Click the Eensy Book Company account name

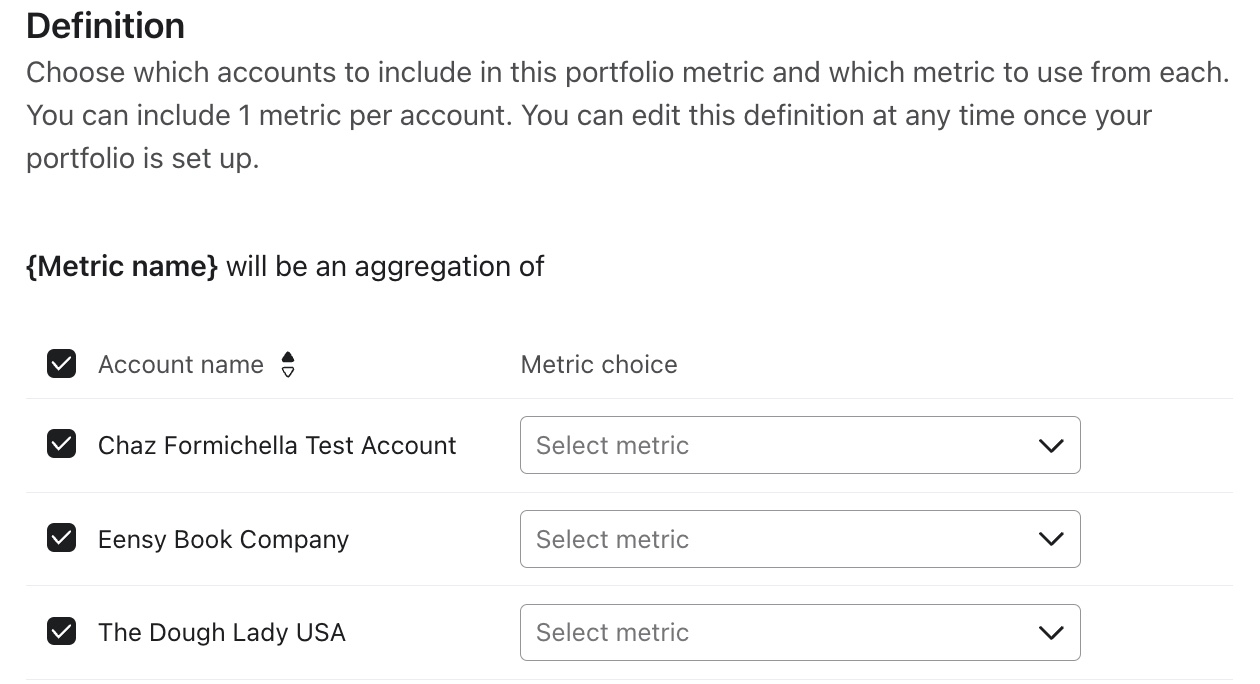pyautogui.click(x=223, y=540)
